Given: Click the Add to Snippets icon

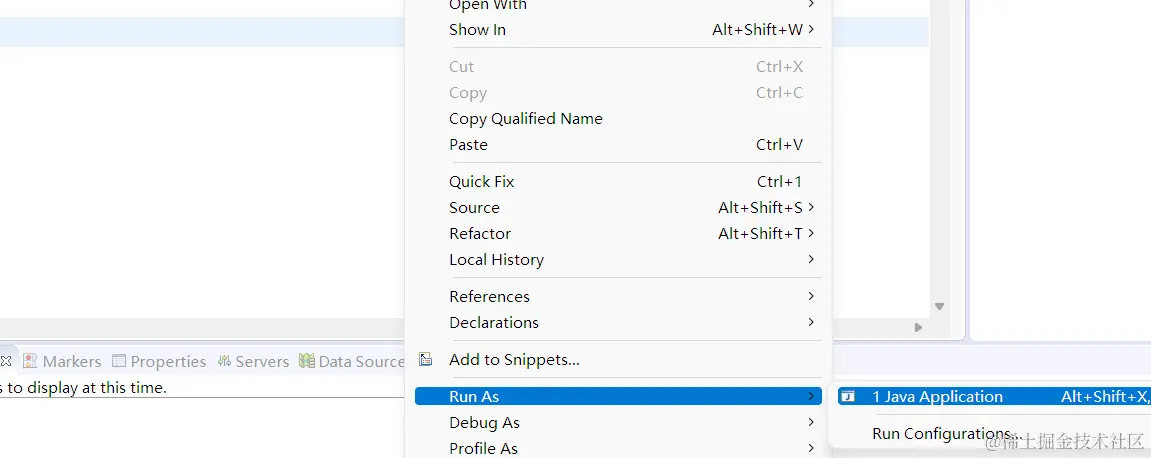Looking at the screenshot, I should [426, 359].
